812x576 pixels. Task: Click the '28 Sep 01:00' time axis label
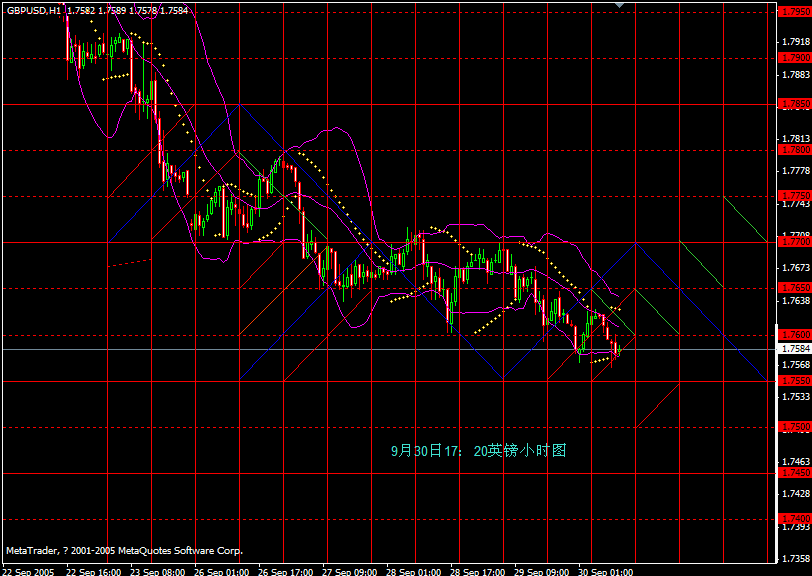414,572
